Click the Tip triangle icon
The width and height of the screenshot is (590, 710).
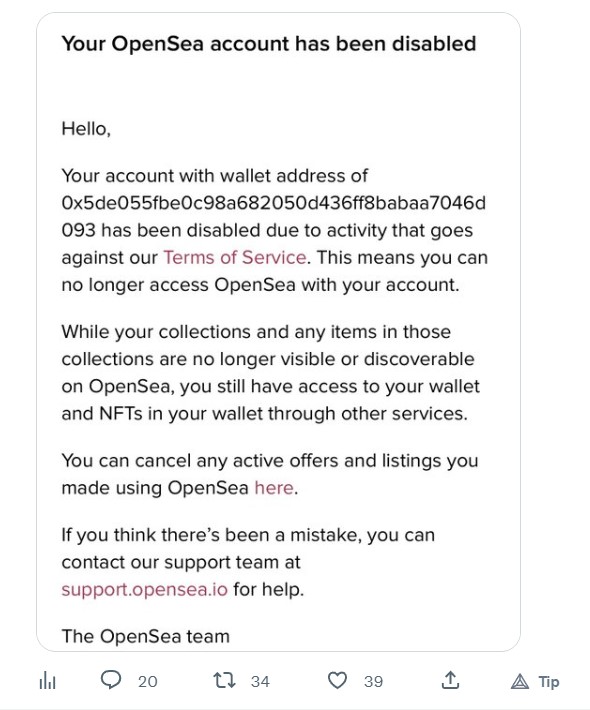coord(520,681)
